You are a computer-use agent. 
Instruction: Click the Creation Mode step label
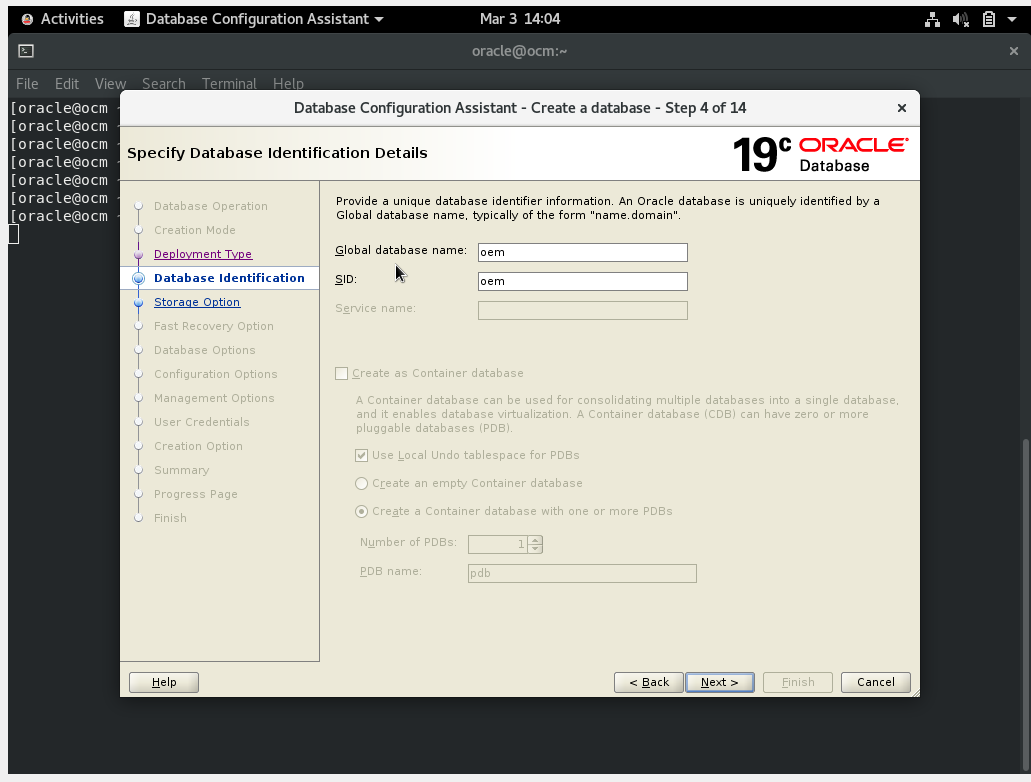point(195,230)
